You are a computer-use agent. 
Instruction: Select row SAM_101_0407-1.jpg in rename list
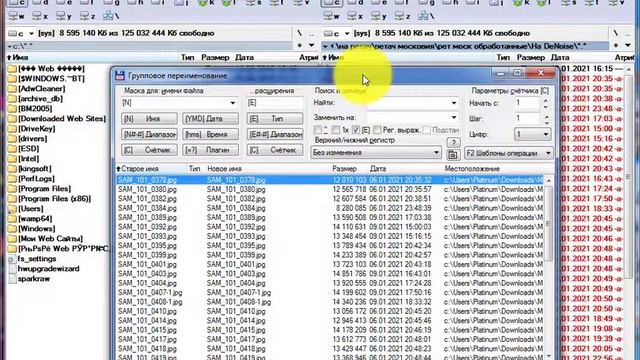330,293
